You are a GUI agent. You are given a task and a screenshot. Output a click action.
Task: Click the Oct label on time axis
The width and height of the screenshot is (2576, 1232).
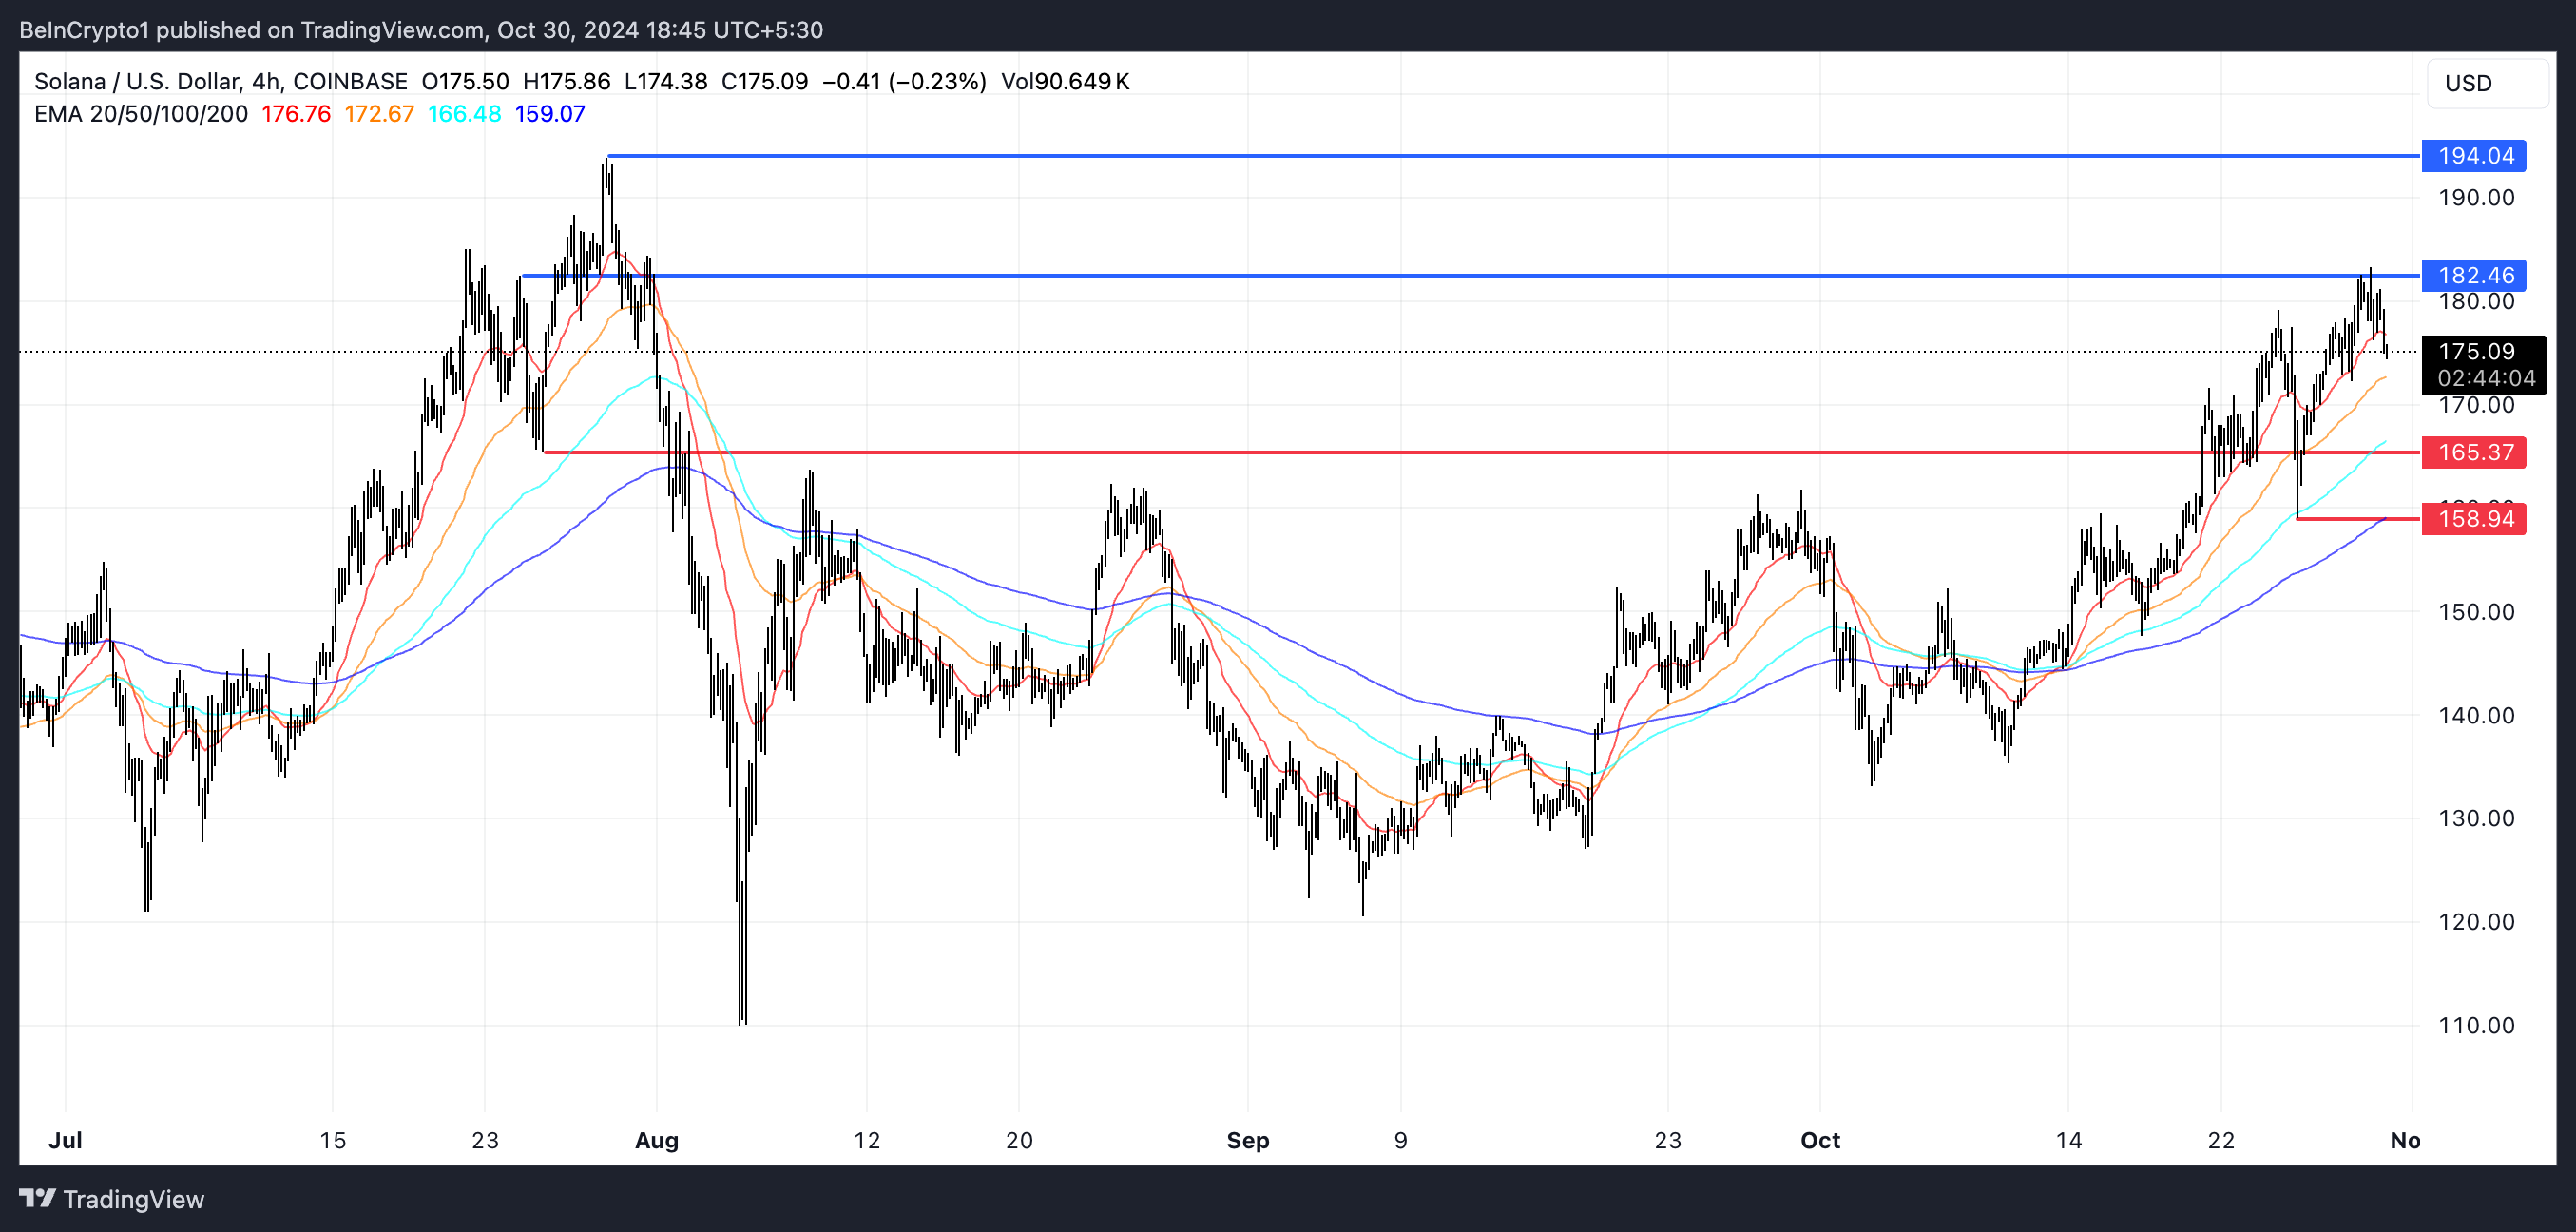coord(1819,1140)
